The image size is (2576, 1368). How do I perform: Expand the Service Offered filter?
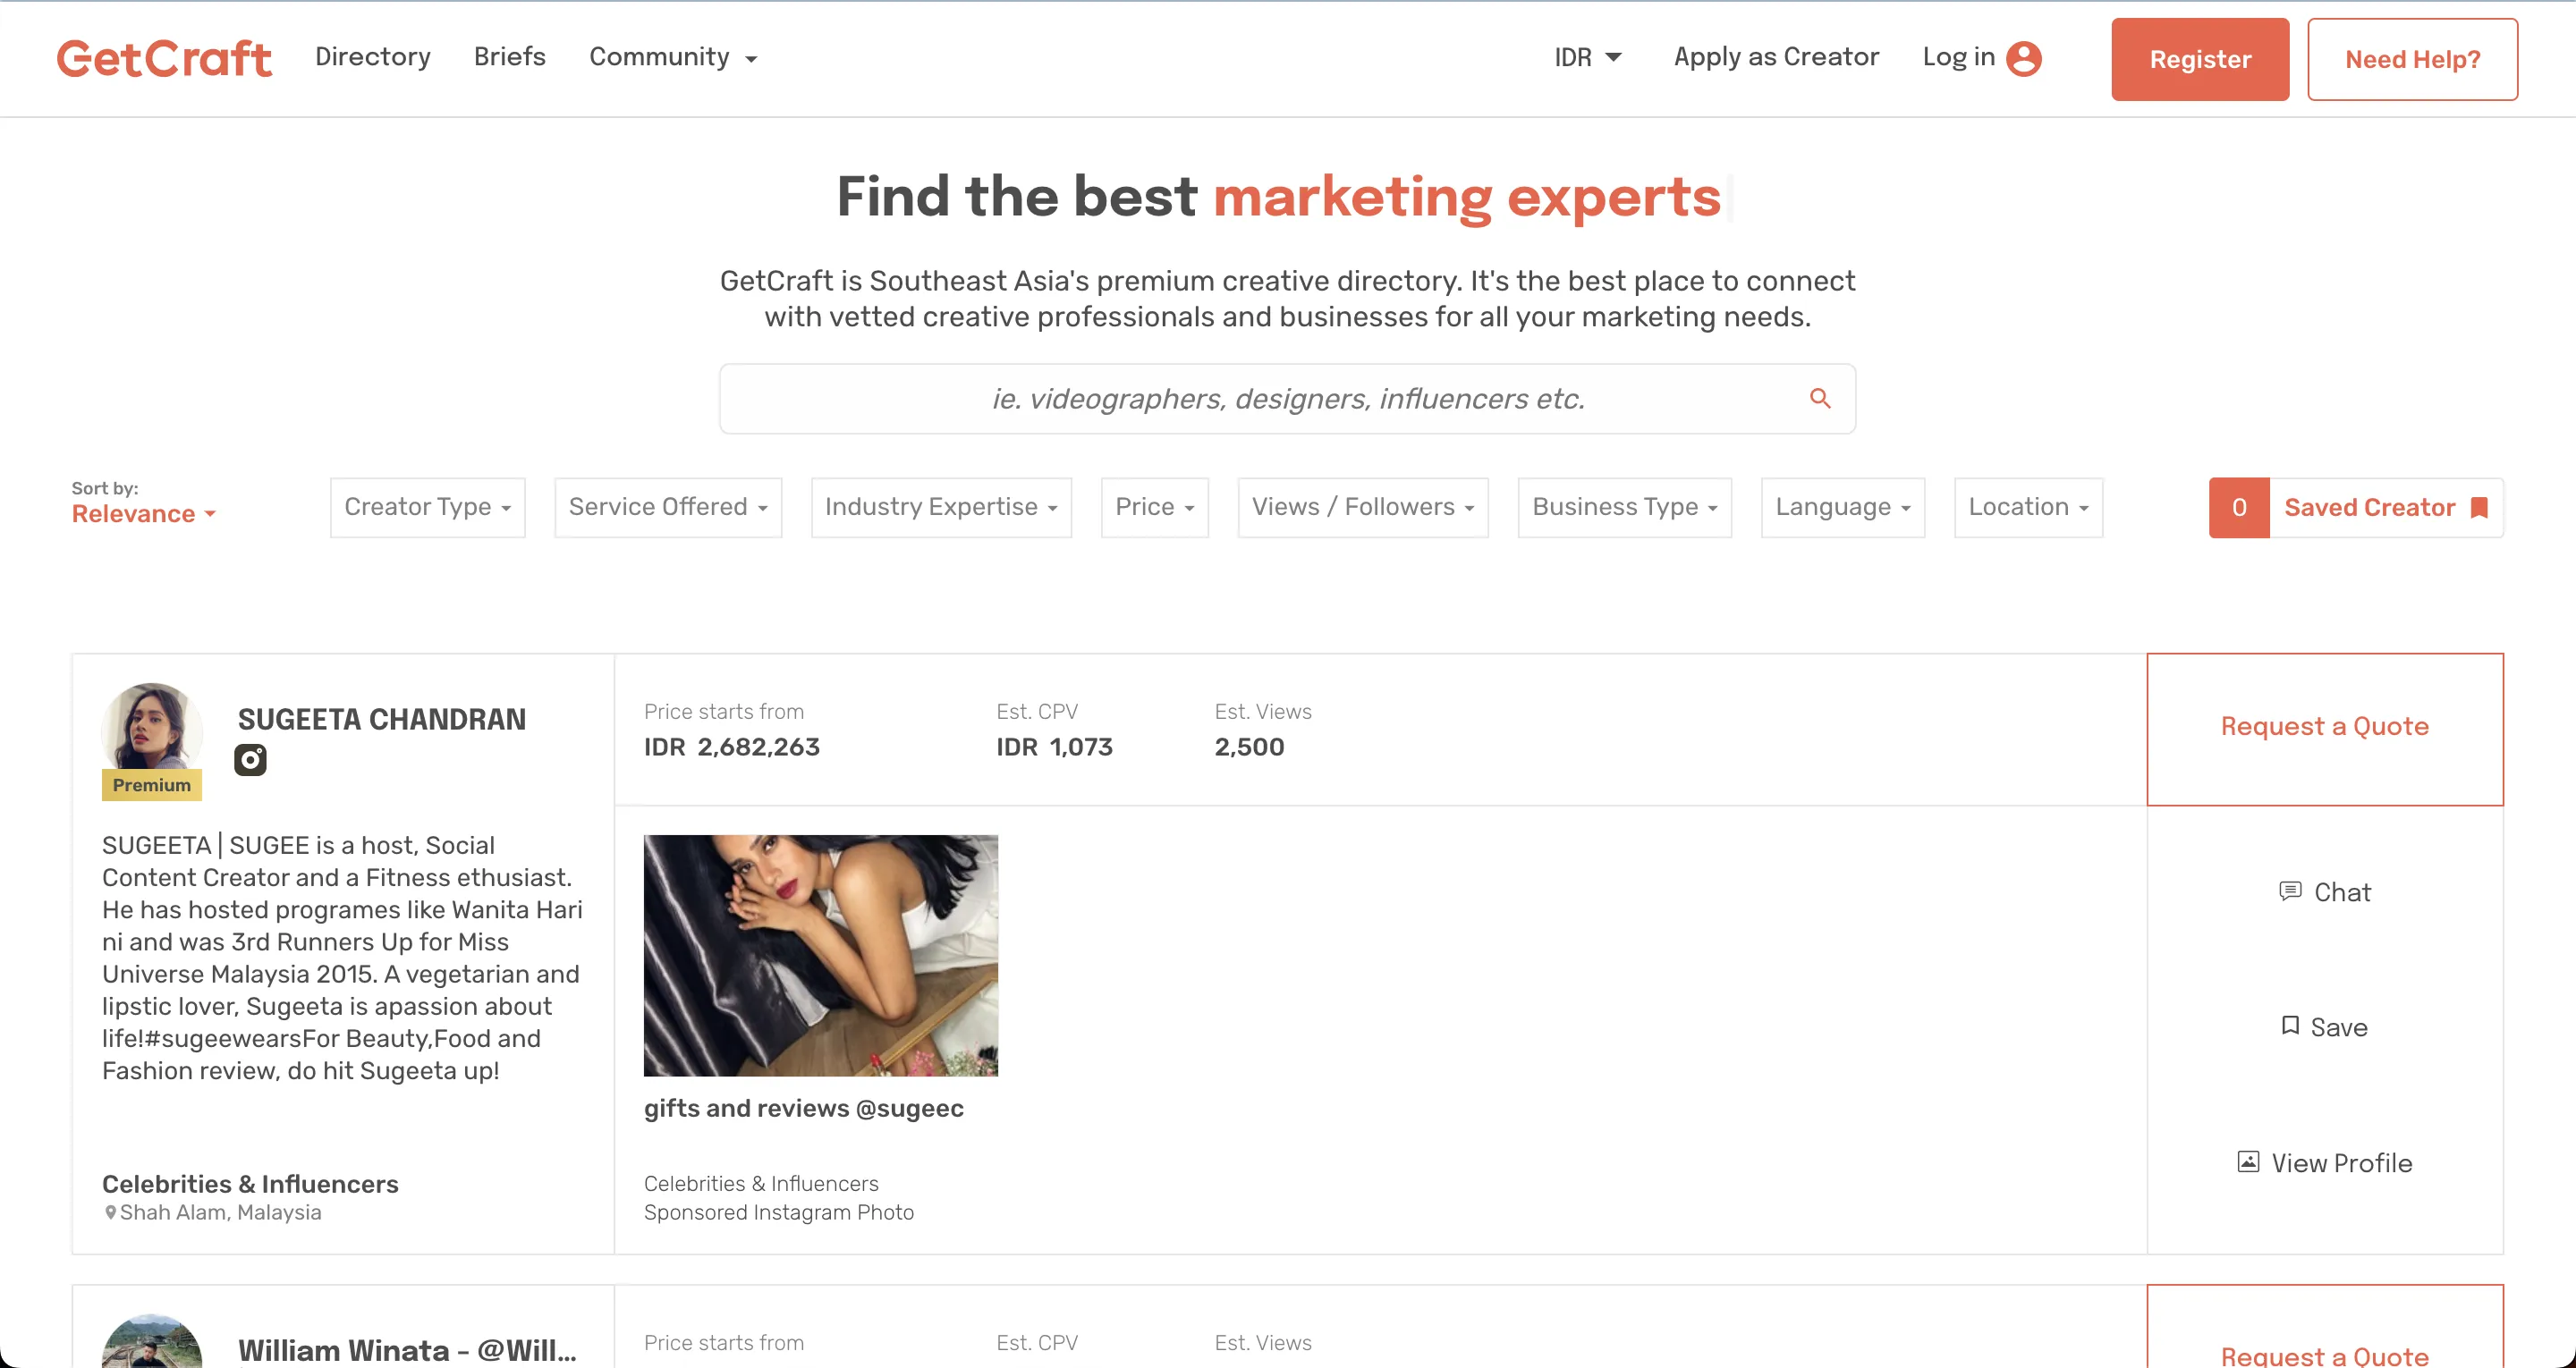point(668,508)
